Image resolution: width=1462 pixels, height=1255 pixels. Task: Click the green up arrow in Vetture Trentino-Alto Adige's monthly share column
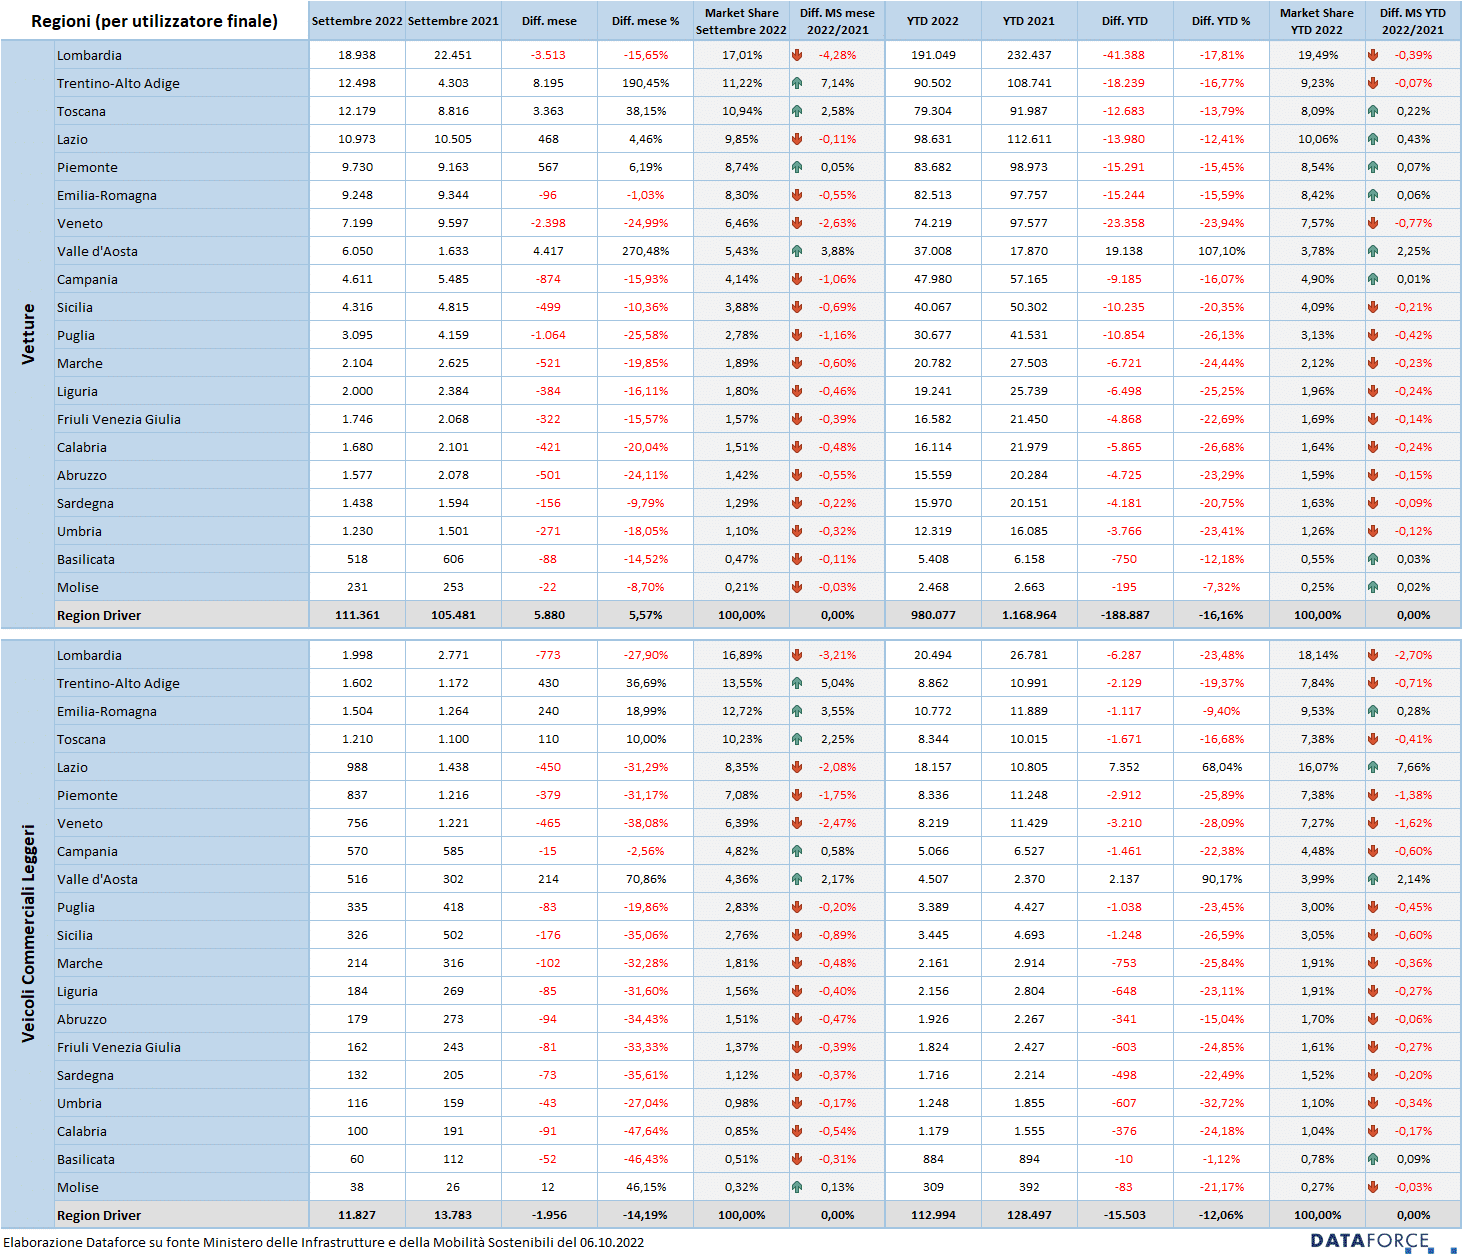click(797, 83)
